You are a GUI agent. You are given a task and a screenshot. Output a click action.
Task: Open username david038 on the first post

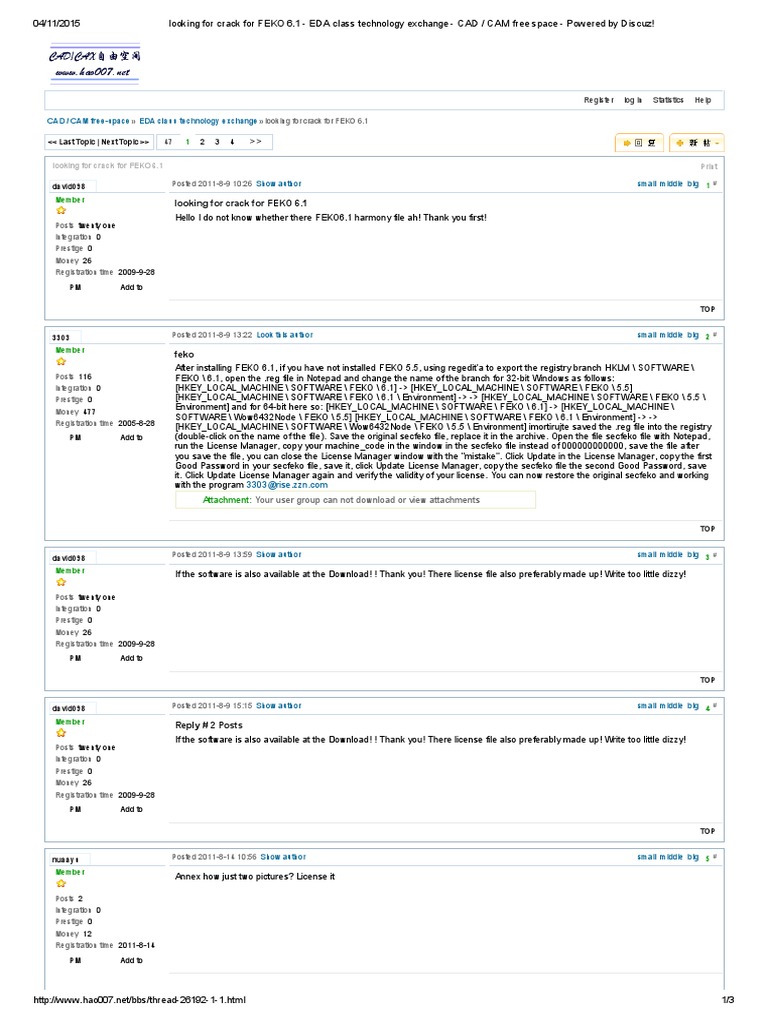(x=69, y=187)
